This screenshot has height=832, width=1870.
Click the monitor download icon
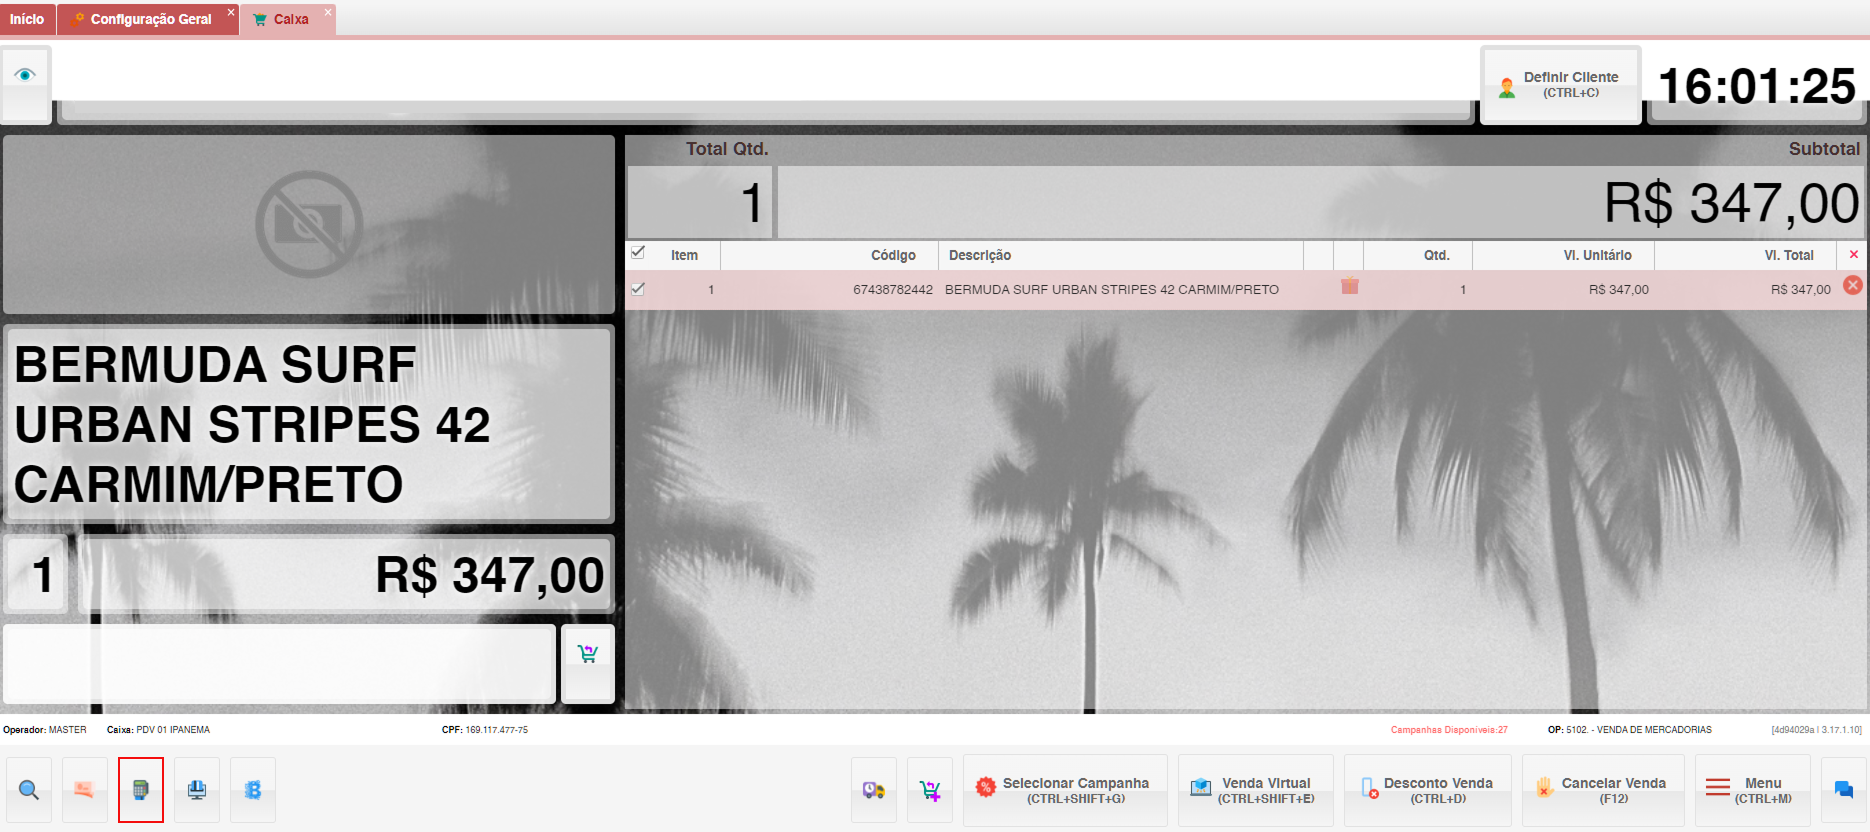pos(197,790)
